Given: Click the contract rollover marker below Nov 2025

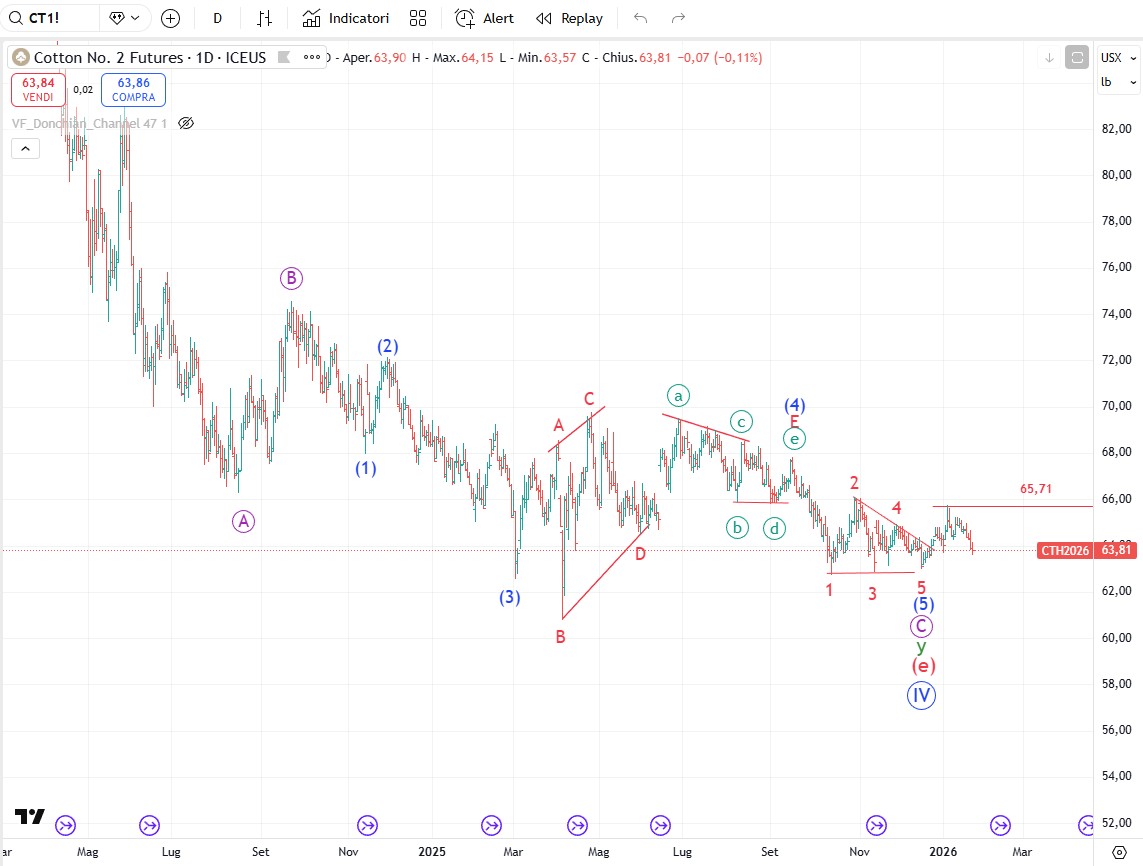Looking at the screenshot, I should point(876,825).
